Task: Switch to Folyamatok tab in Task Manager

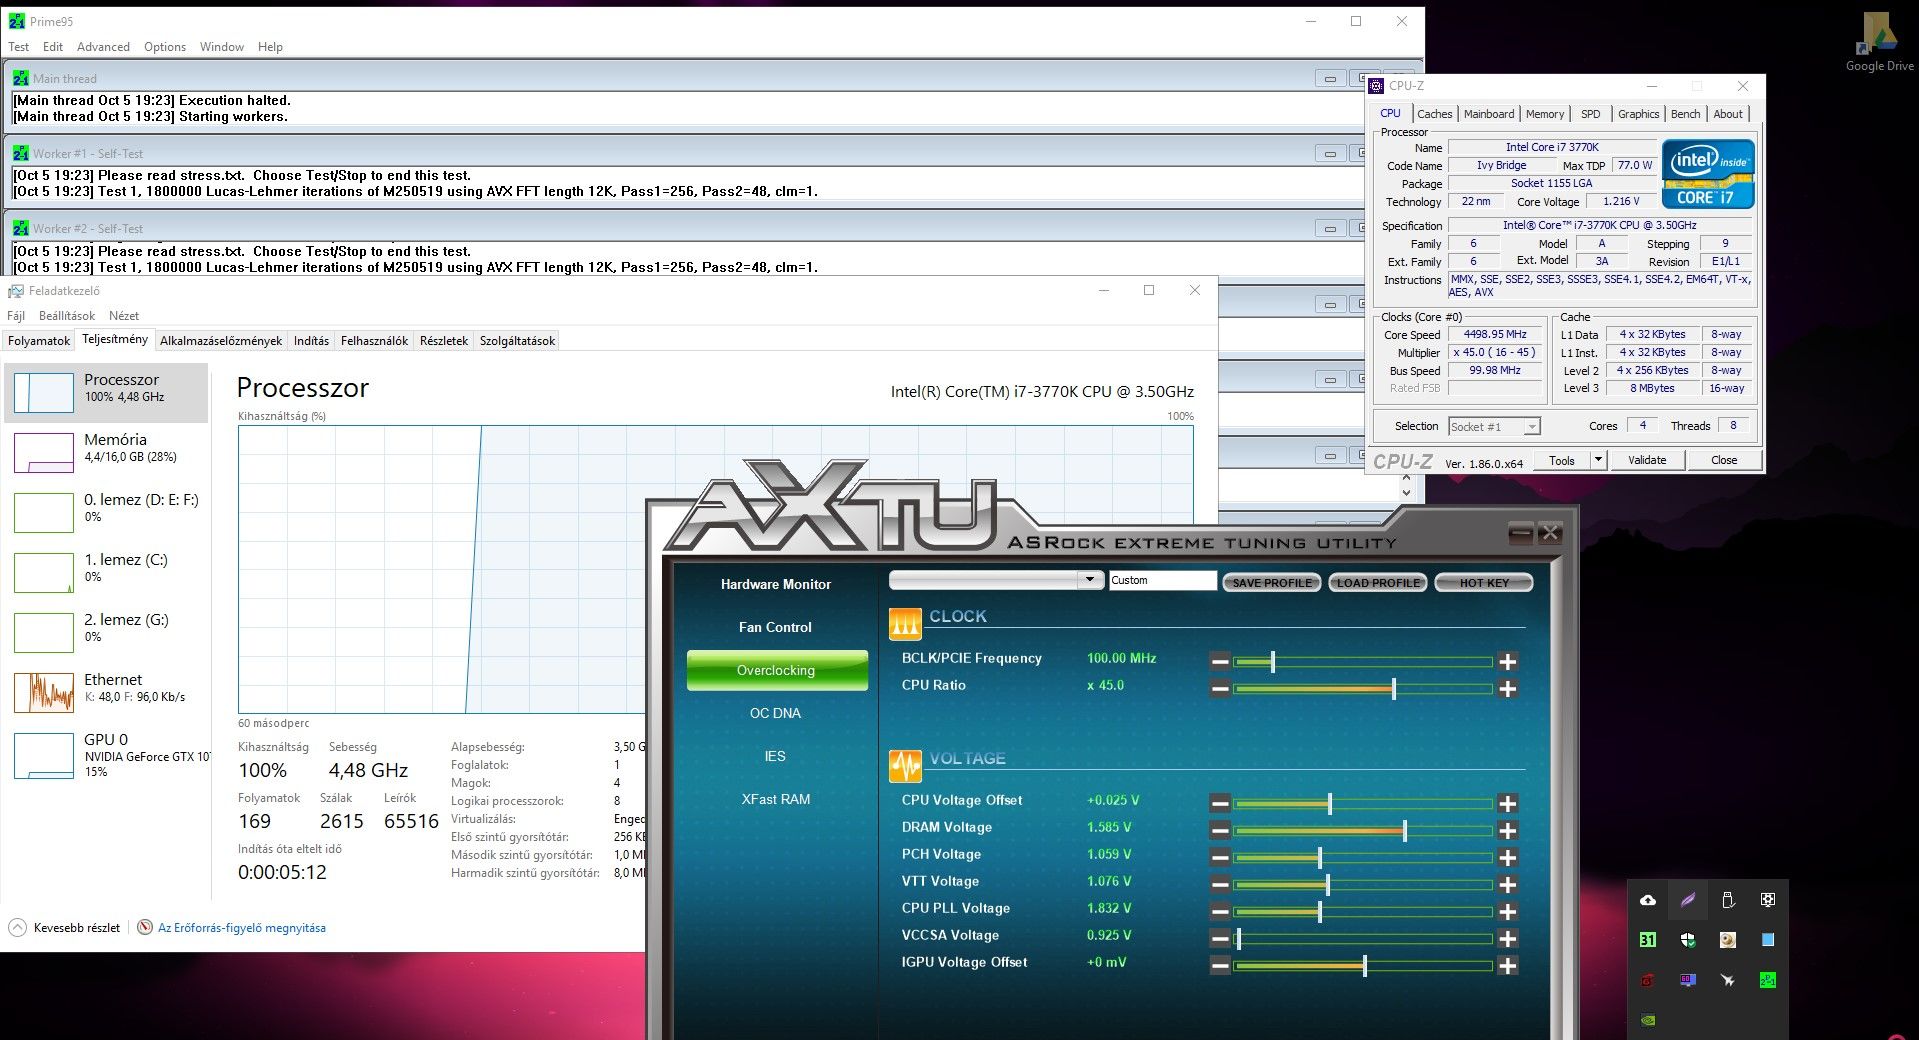Action: 39,341
